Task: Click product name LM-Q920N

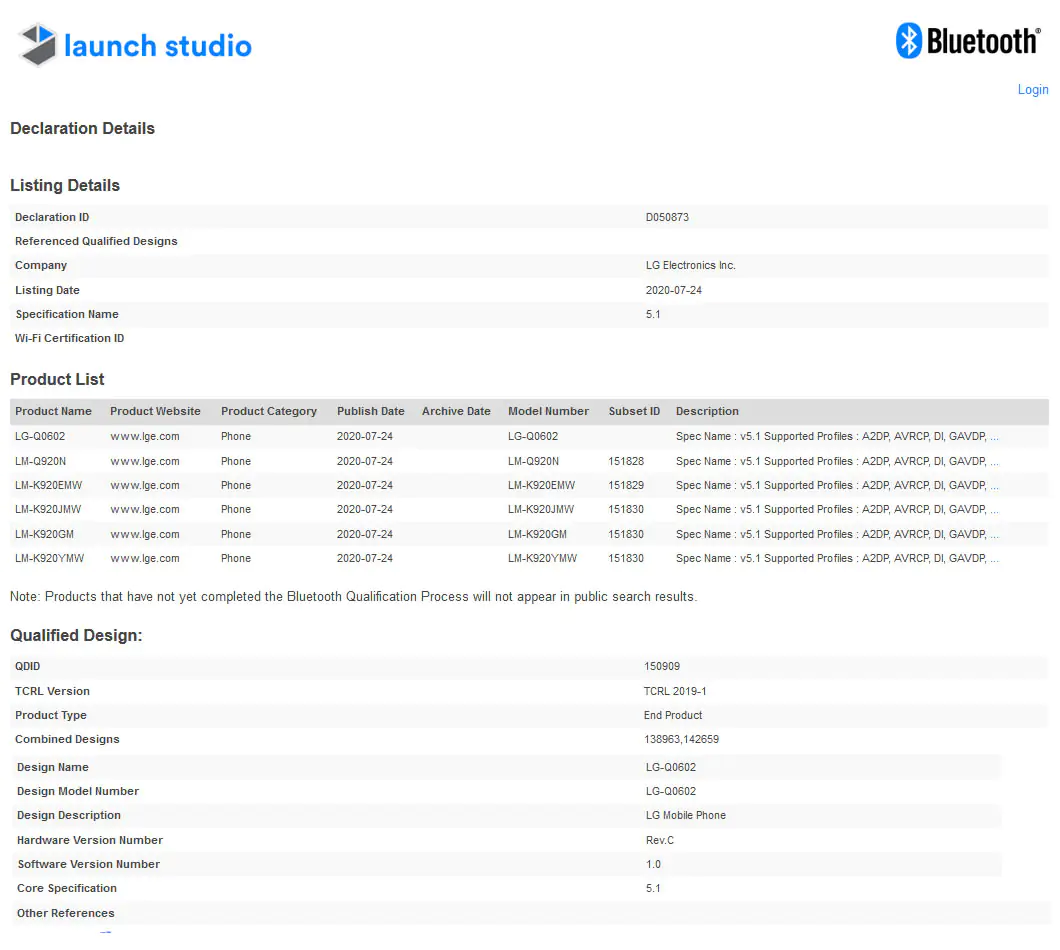Action: click(41, 461)
